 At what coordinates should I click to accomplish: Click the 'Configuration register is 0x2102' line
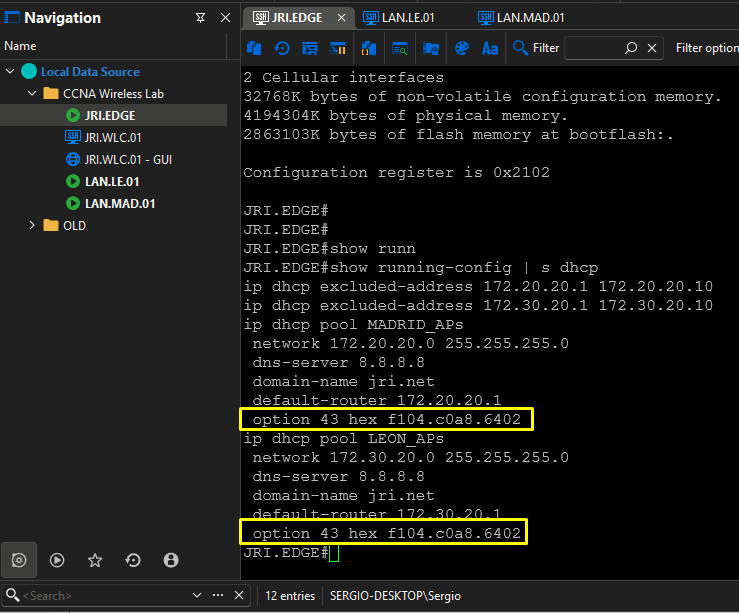396,172
